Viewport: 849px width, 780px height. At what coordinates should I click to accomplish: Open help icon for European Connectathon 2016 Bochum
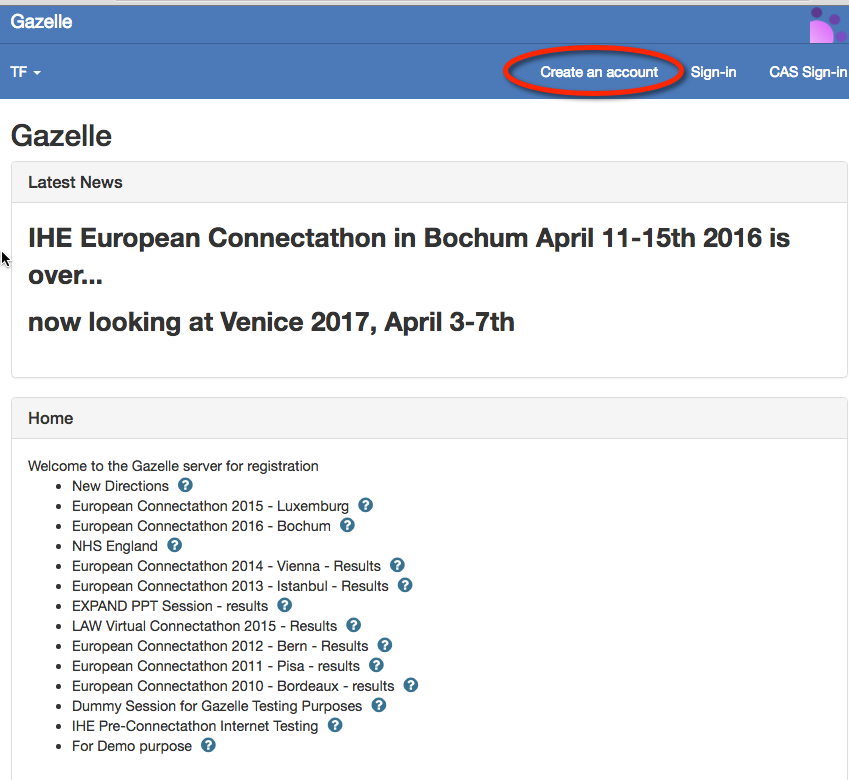pyautogui.click(x=347, y=525)
